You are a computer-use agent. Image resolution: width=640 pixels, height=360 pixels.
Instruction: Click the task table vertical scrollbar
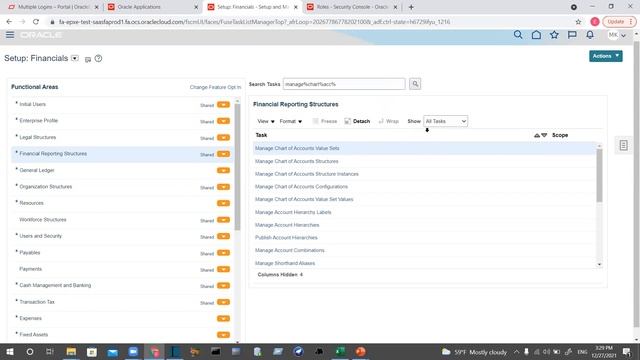coord(599,176)
